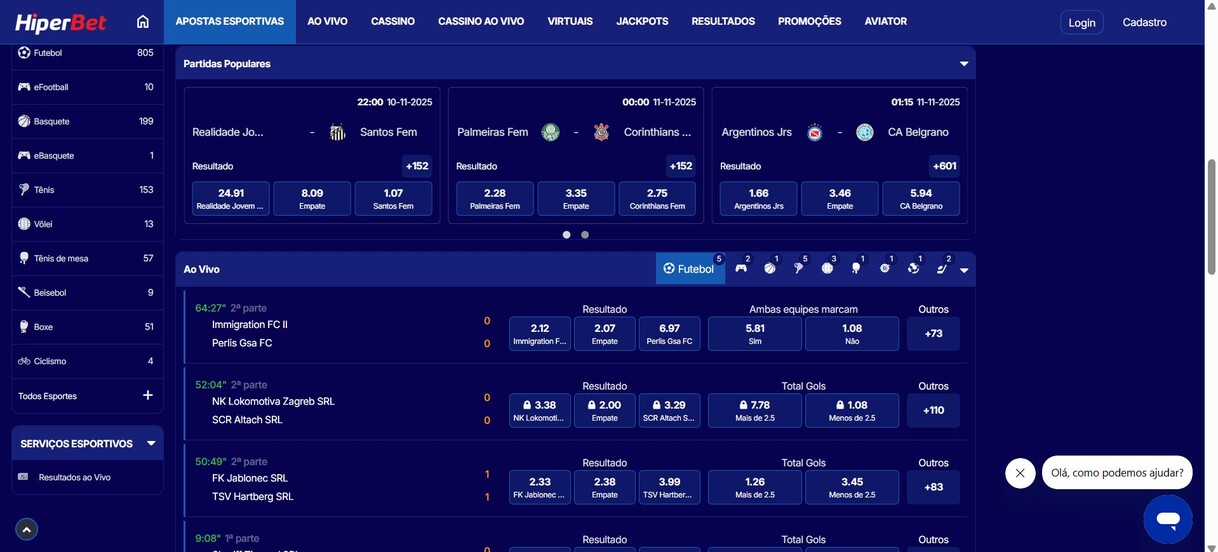Show +601 markets for Argentinos Jrs match

point(944,166)
